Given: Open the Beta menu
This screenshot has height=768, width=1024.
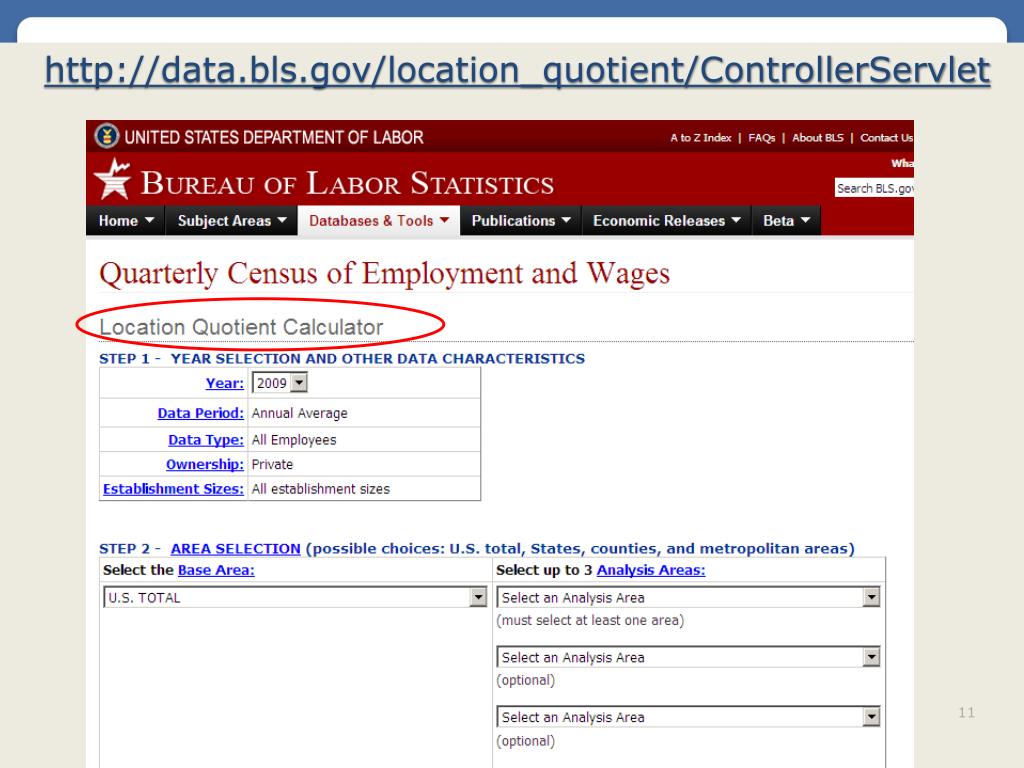Looking at the screenshot, I should [786, 221].
